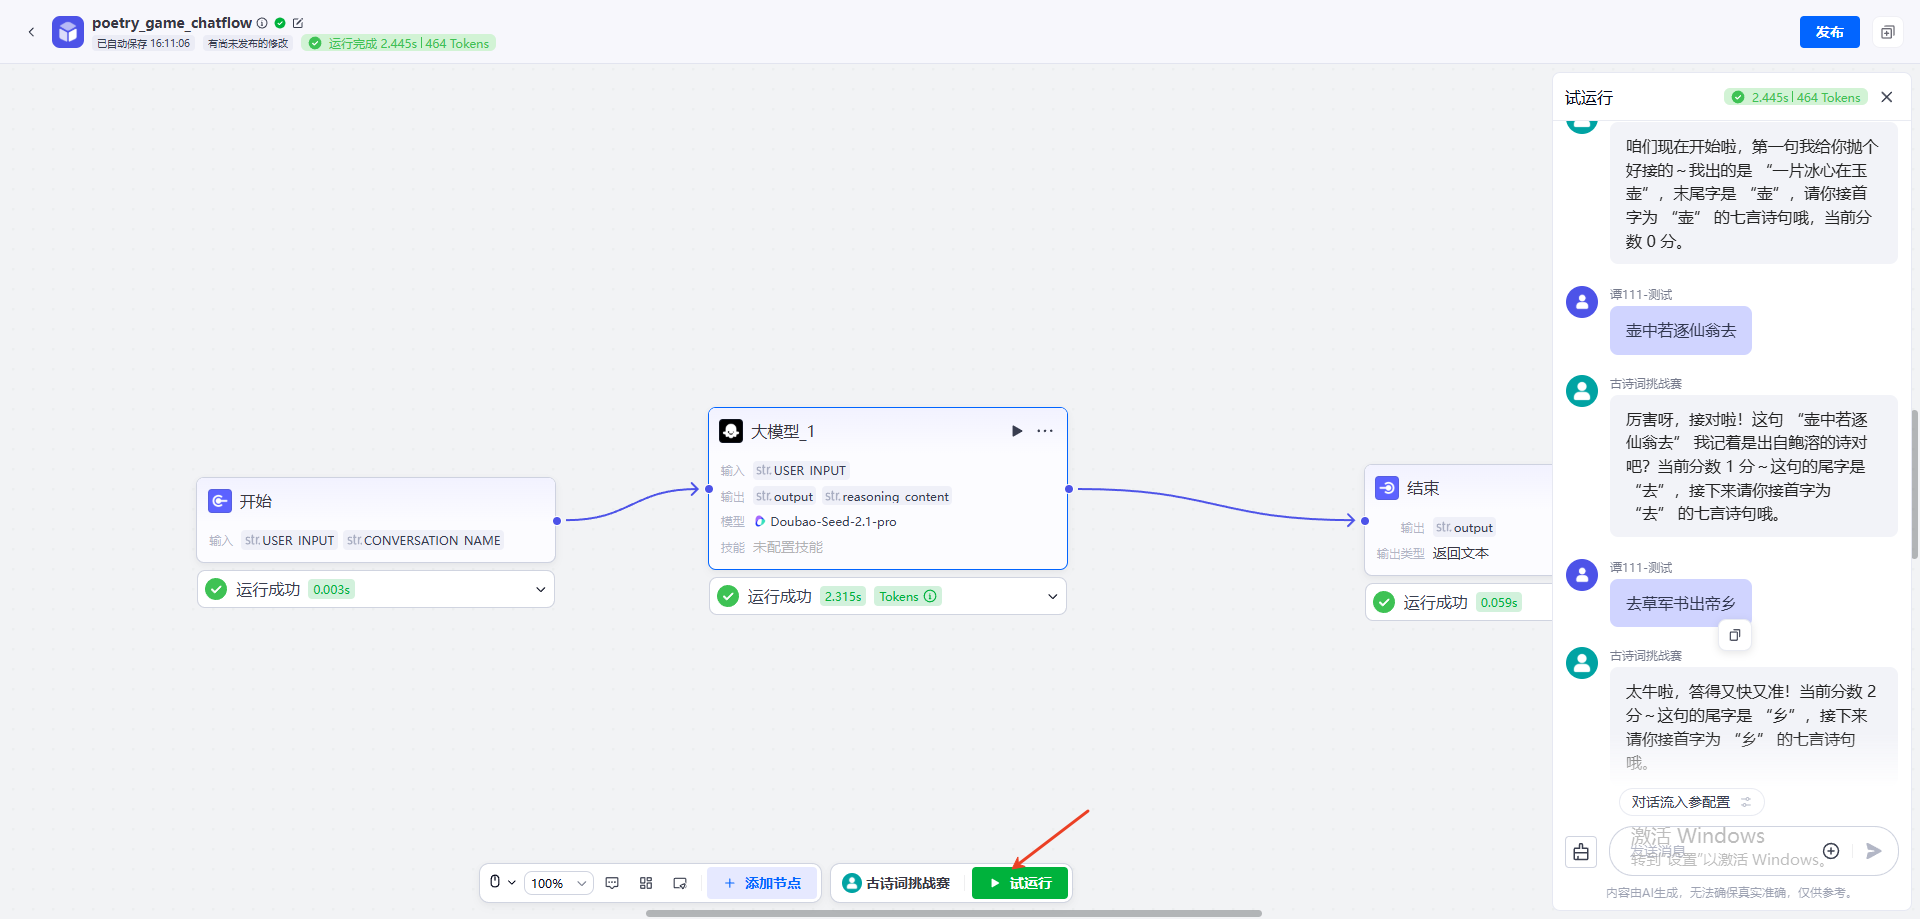Click the grid layout icon in bottom toolbar
Viewport: 1920px width, 919px height.
(646, 883)
